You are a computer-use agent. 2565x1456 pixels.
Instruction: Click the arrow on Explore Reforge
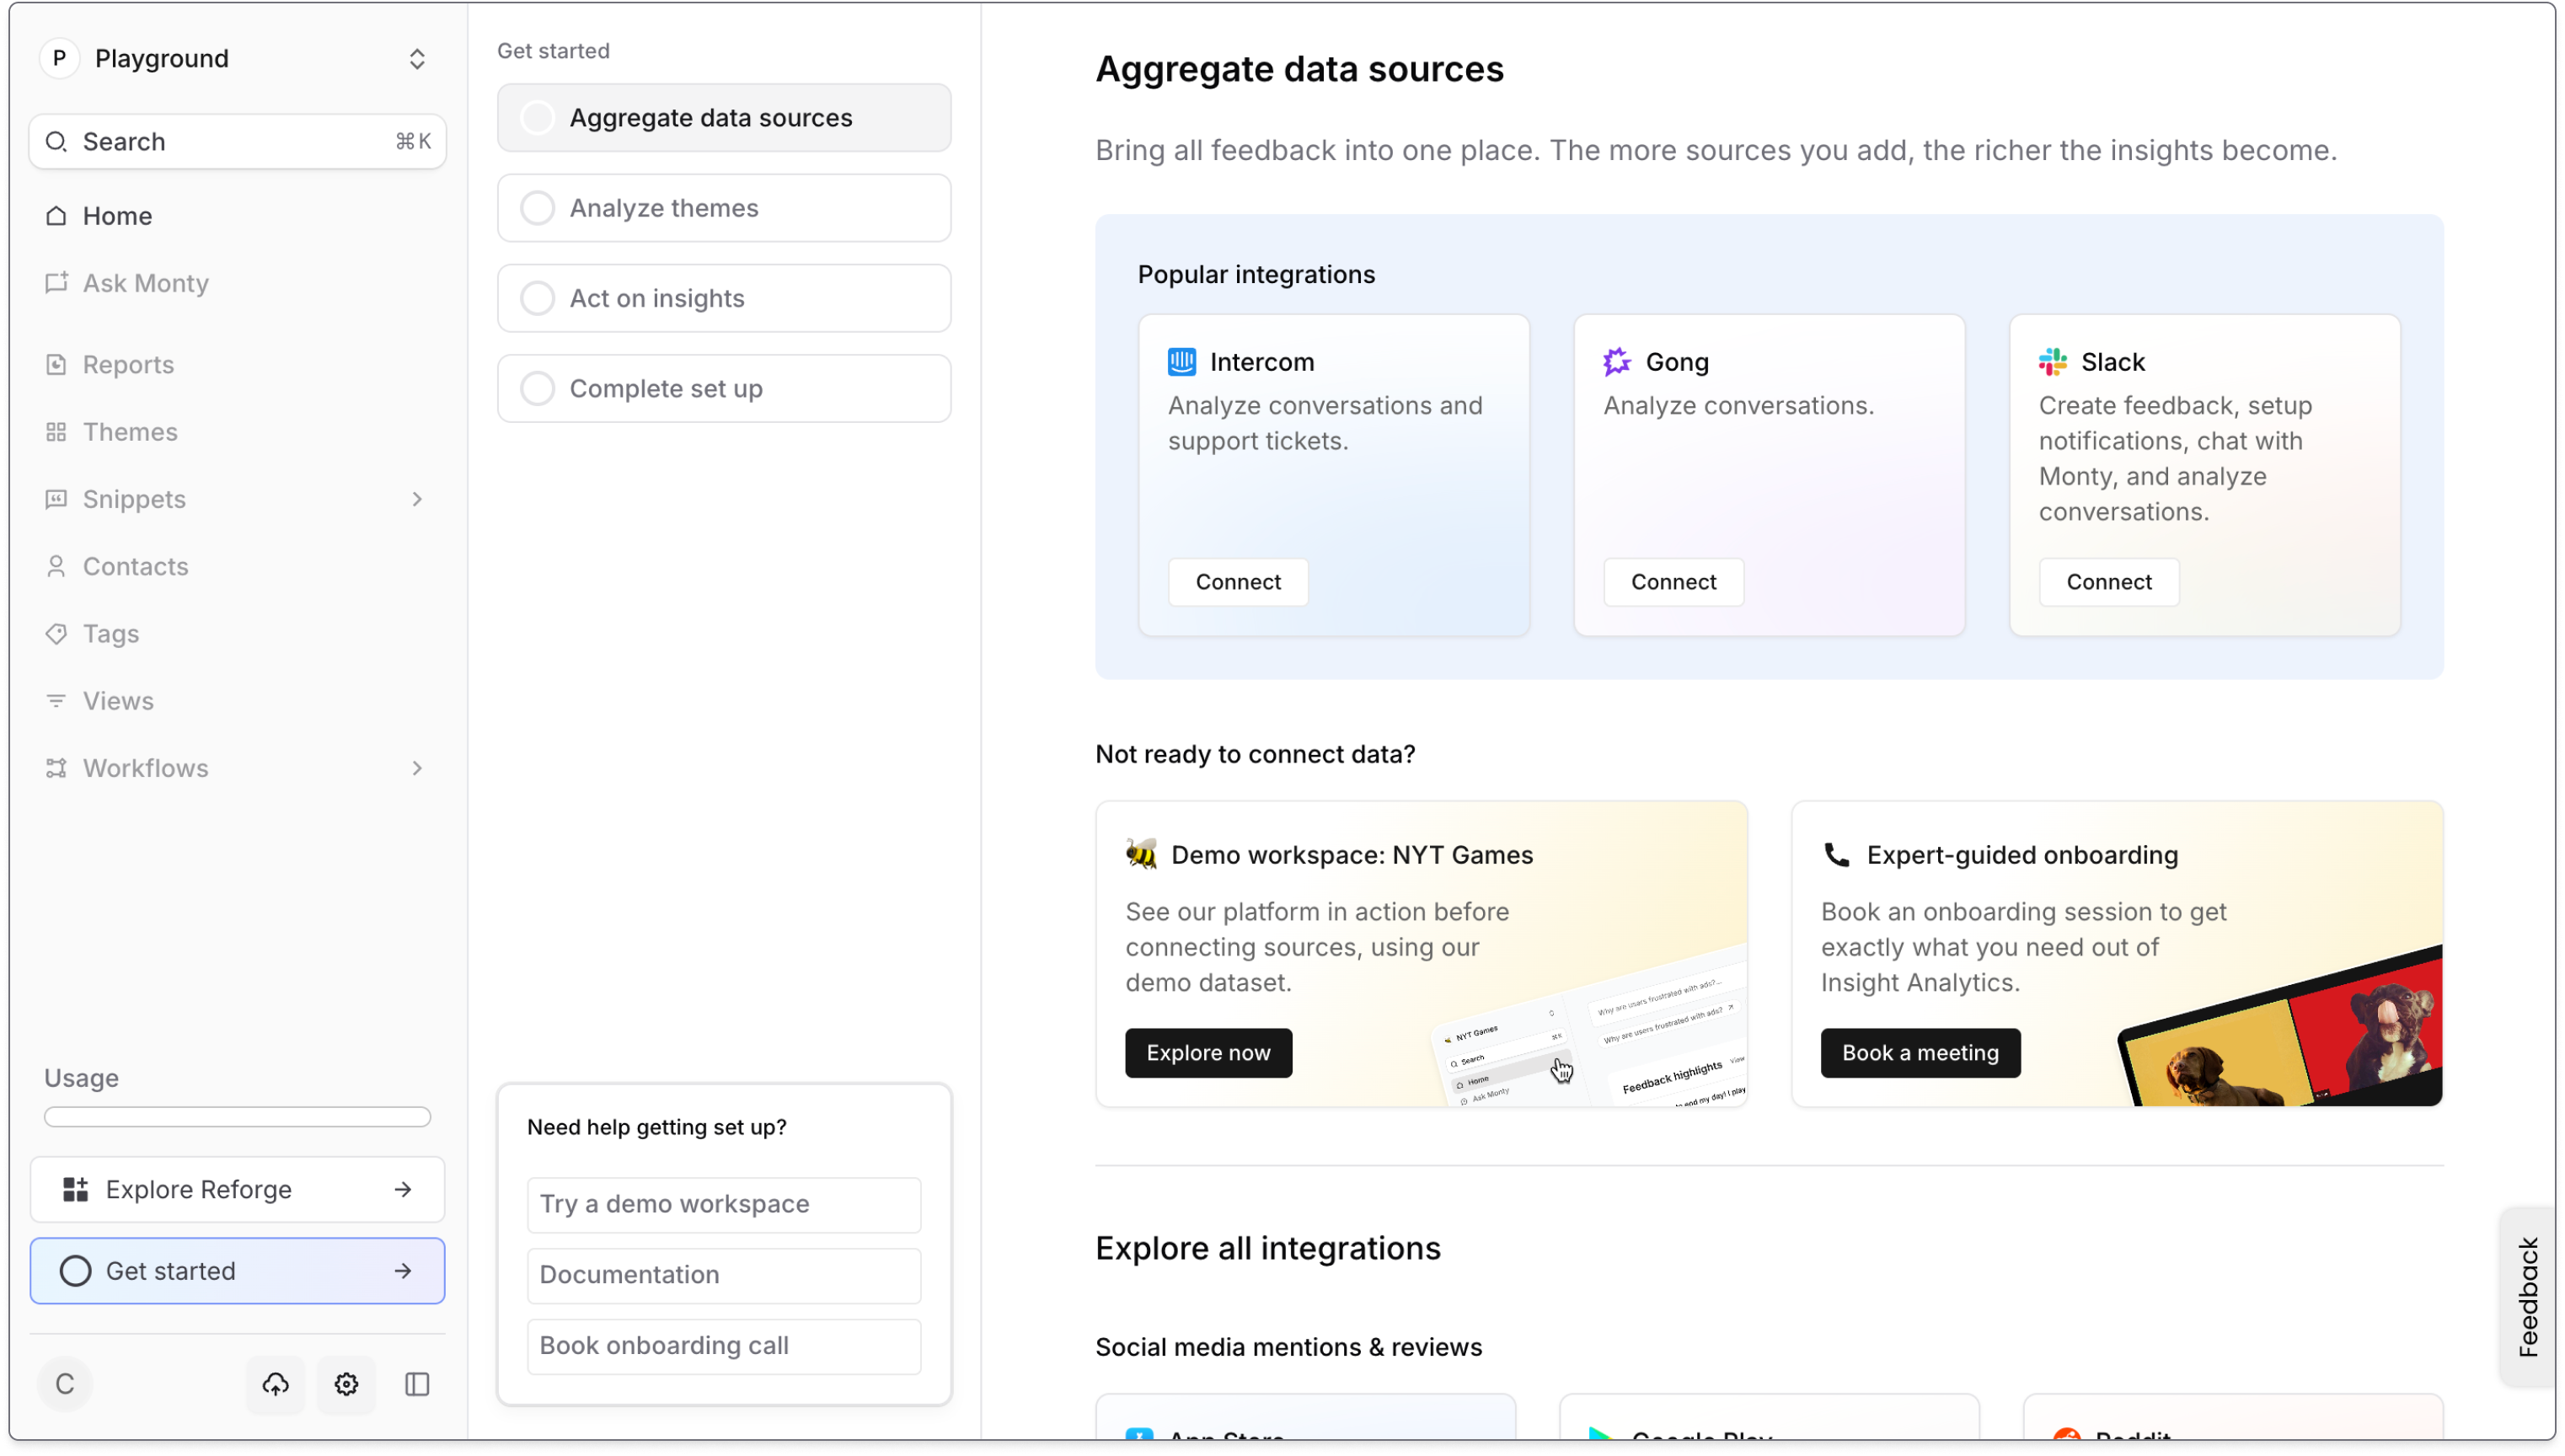click(403, 1190)
